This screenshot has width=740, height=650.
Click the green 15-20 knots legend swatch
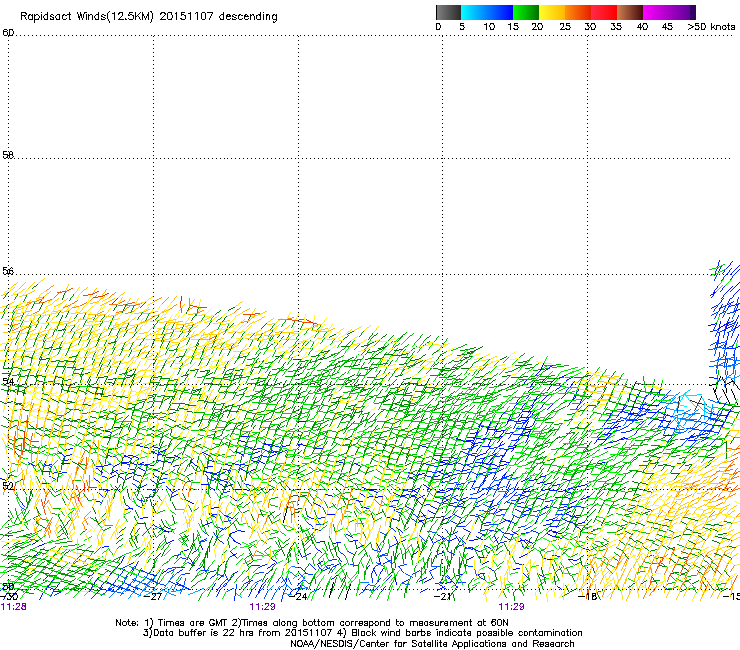click(x=526, y=12)
